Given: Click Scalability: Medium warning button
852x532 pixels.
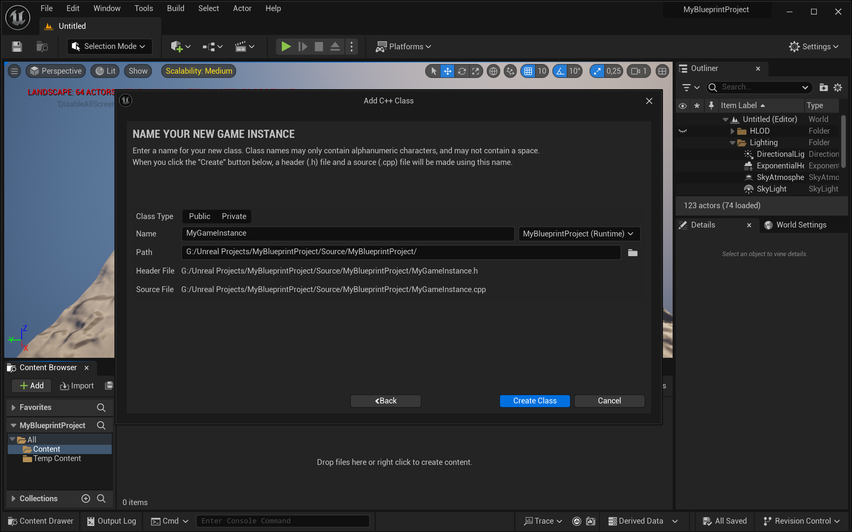Looking at the screenshot, I should click(x=199, y=71).
